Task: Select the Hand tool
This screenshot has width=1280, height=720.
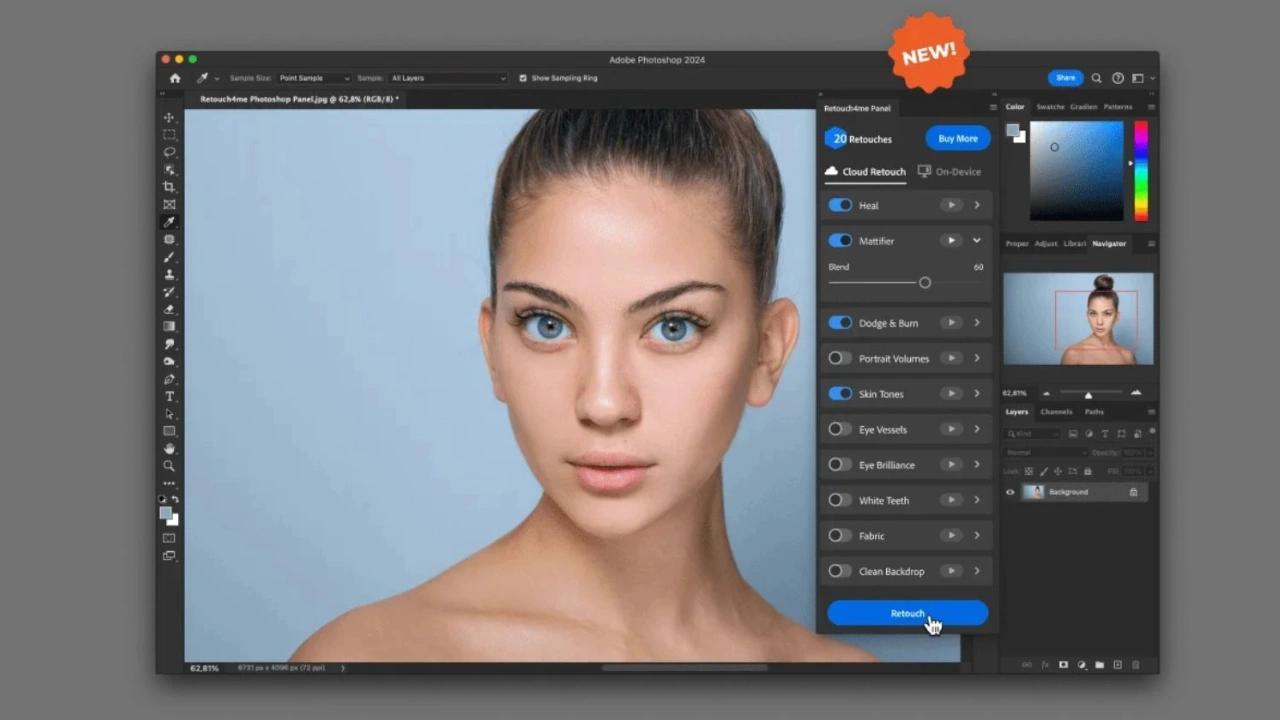Action: 169,449
